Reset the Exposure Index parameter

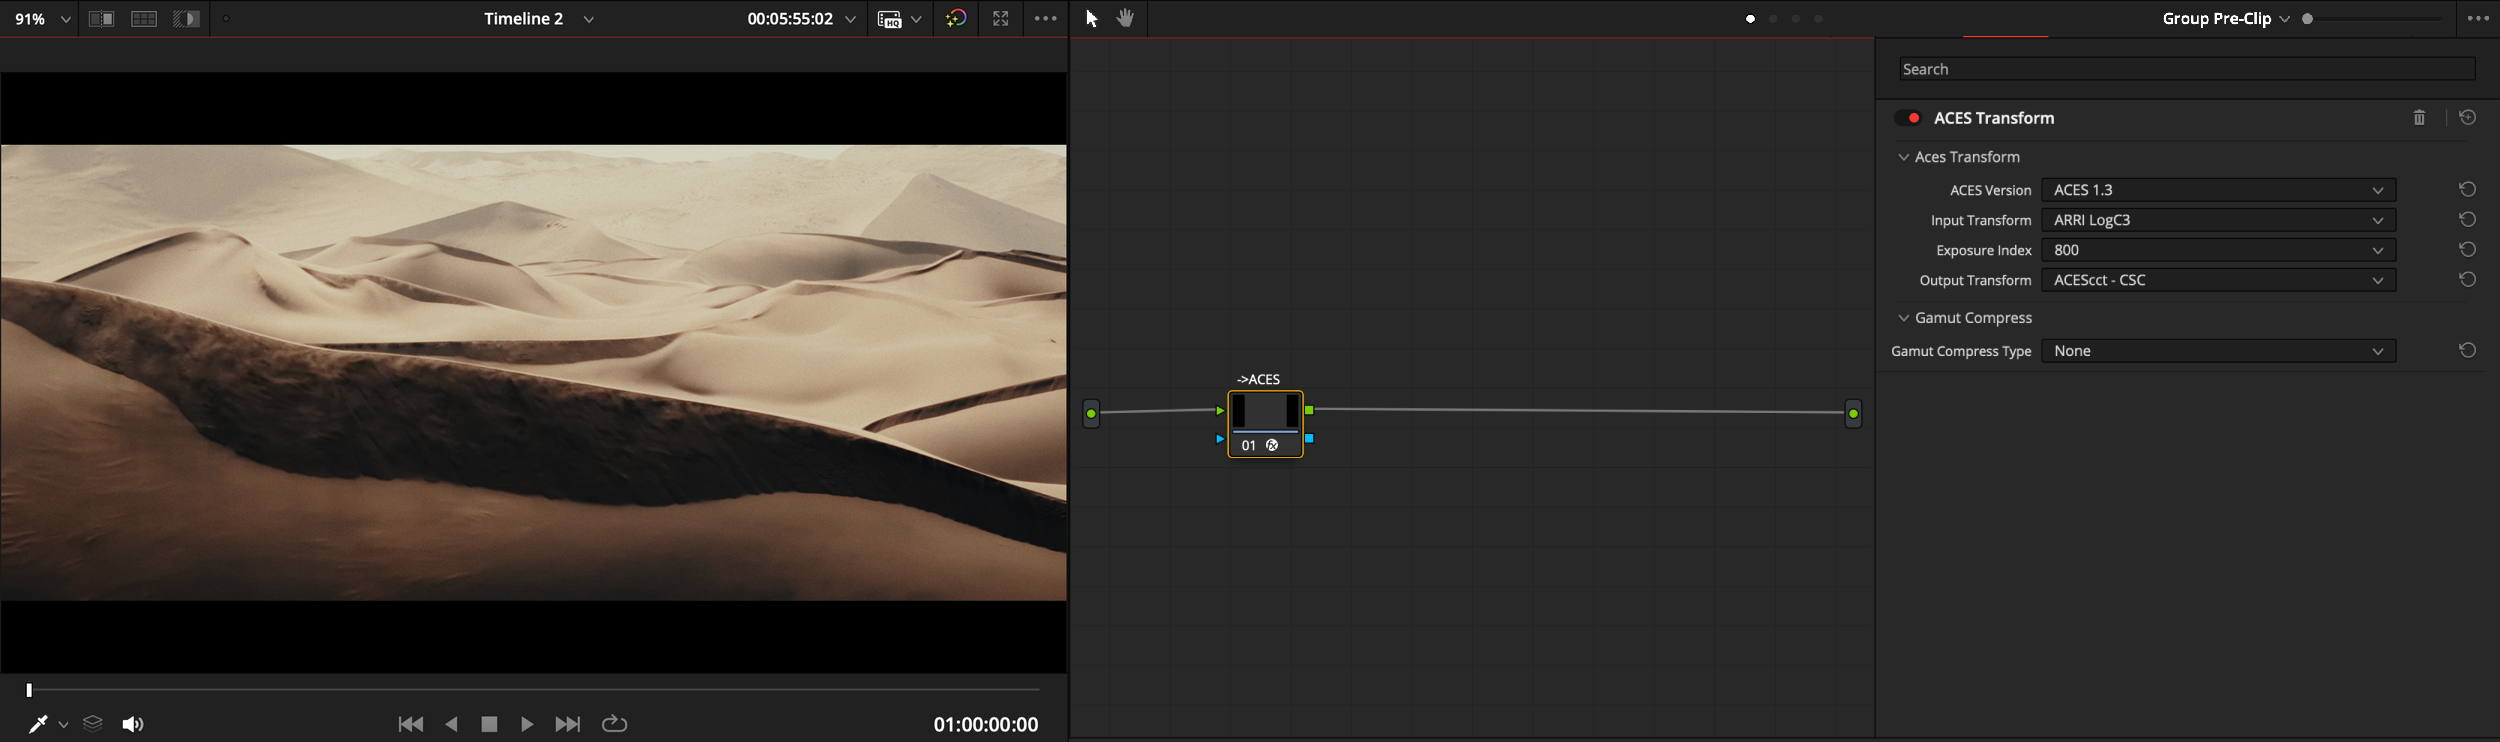[2467, 249]
